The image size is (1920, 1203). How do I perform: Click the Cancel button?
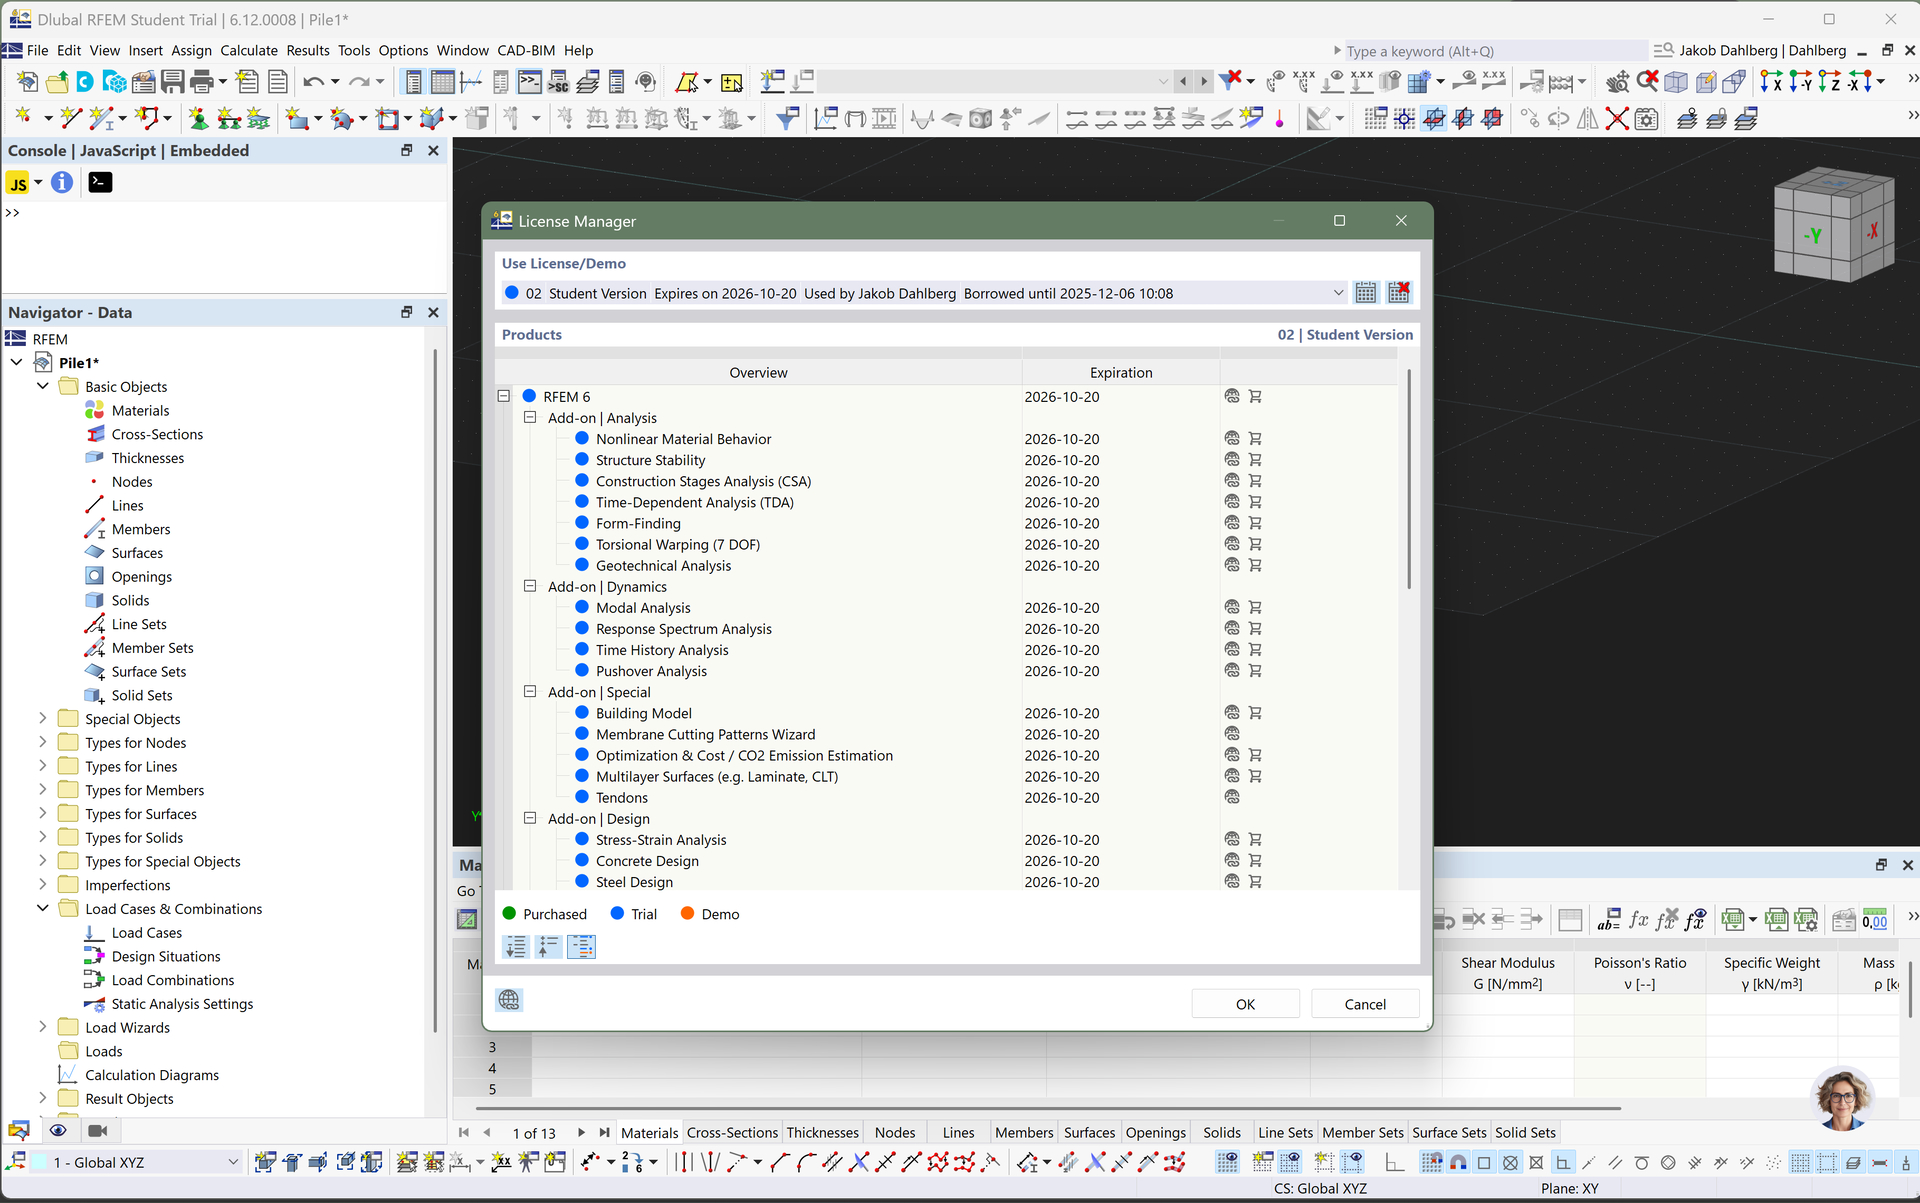pos(1365,1004)
